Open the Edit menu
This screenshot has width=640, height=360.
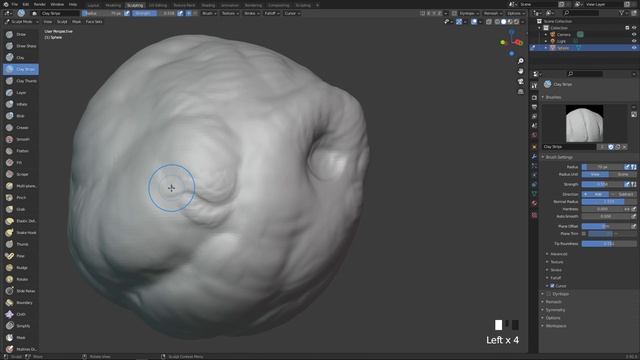[26, 4]
